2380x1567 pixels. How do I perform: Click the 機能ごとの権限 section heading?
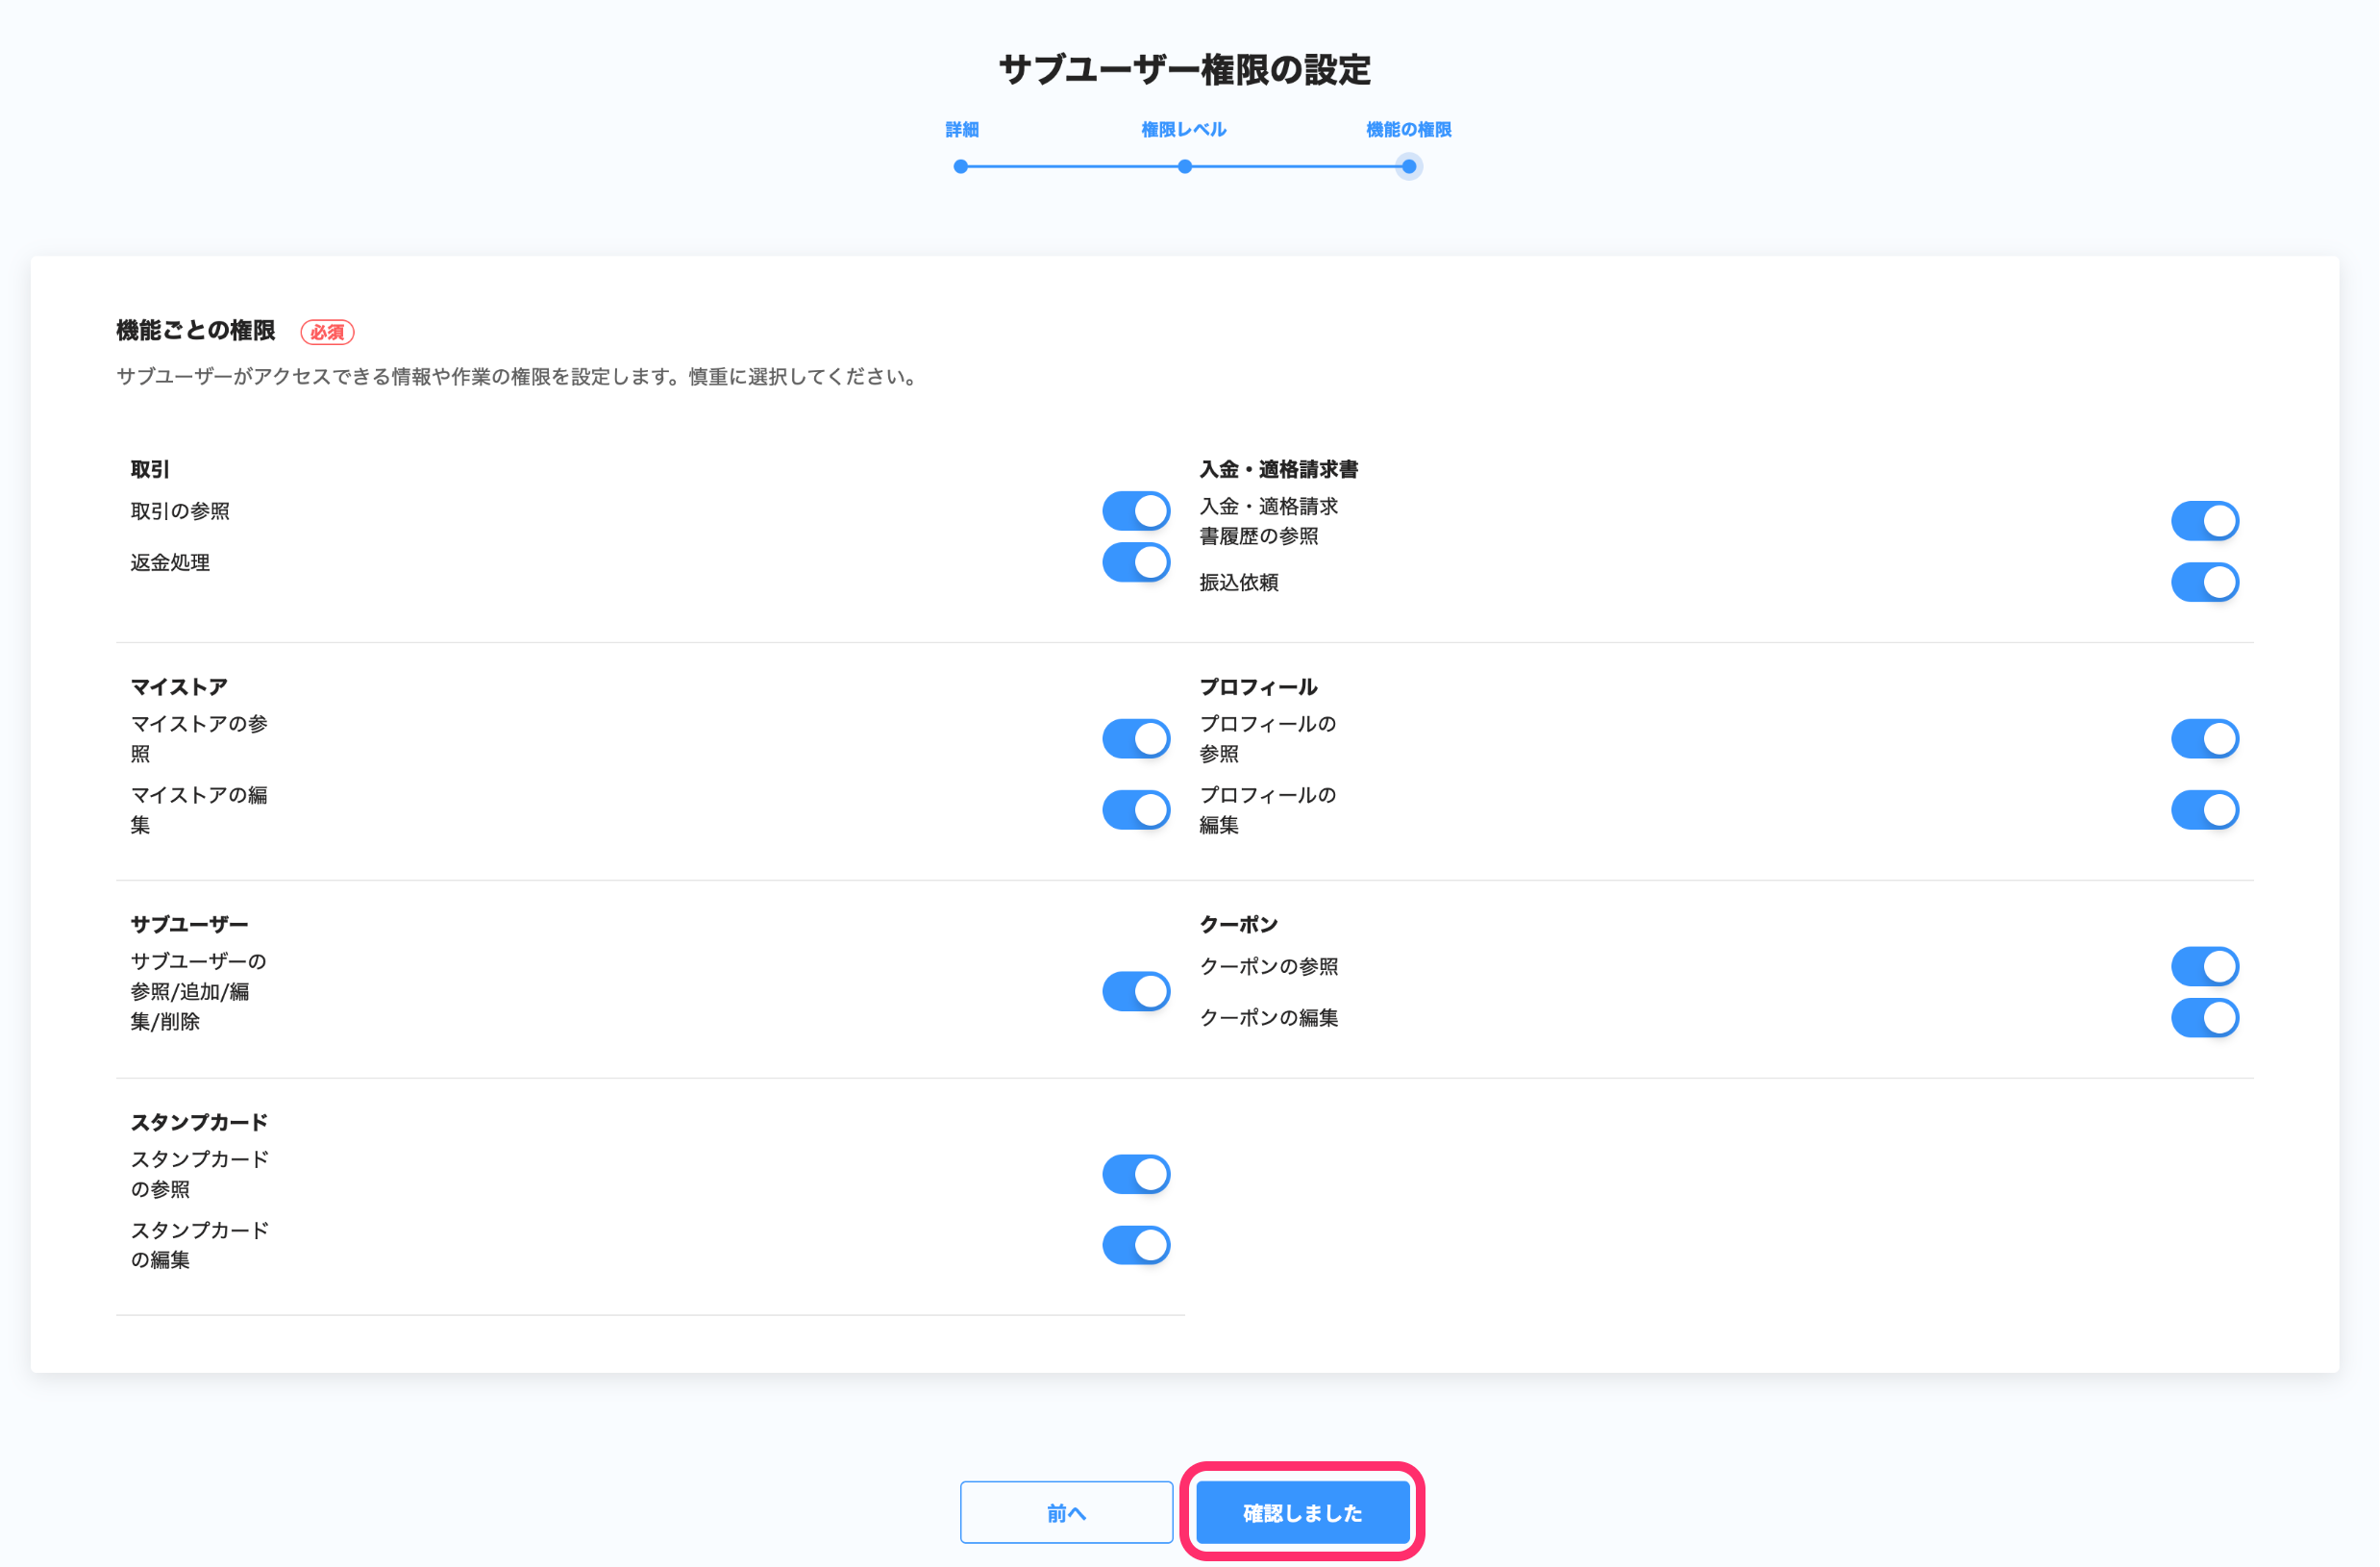point(196,330)
